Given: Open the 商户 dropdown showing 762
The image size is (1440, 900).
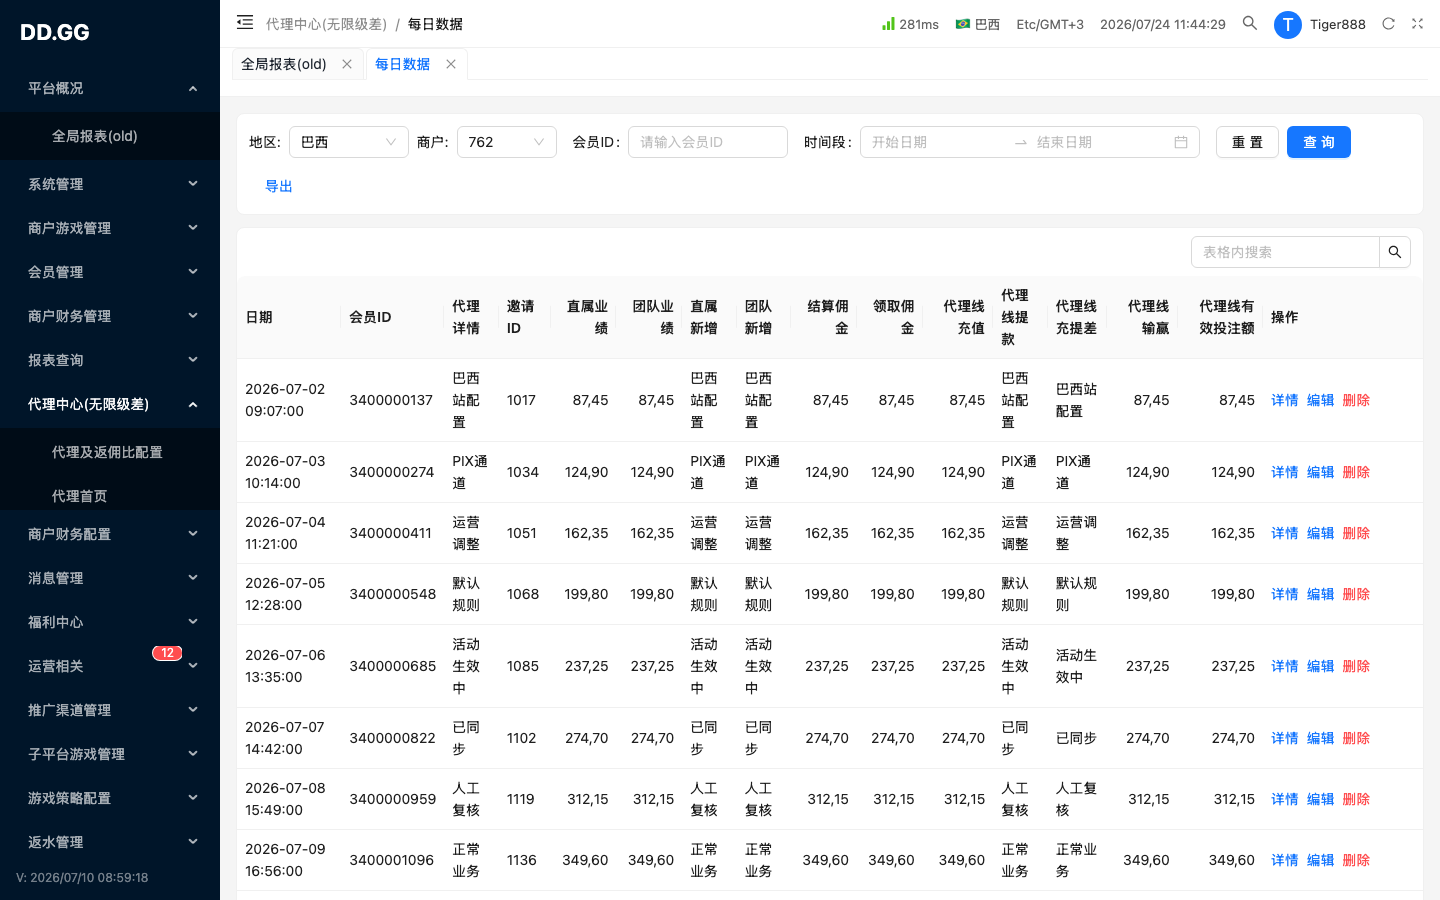Looking at the screenshot, I should pos(507,142).
